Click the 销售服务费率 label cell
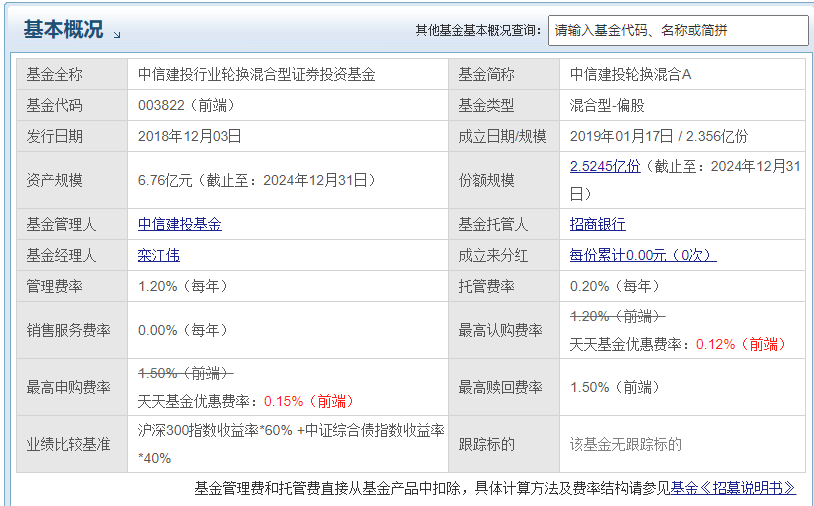Image resolution: width=814 pixels, height=506 pixels. coord(72,330)
